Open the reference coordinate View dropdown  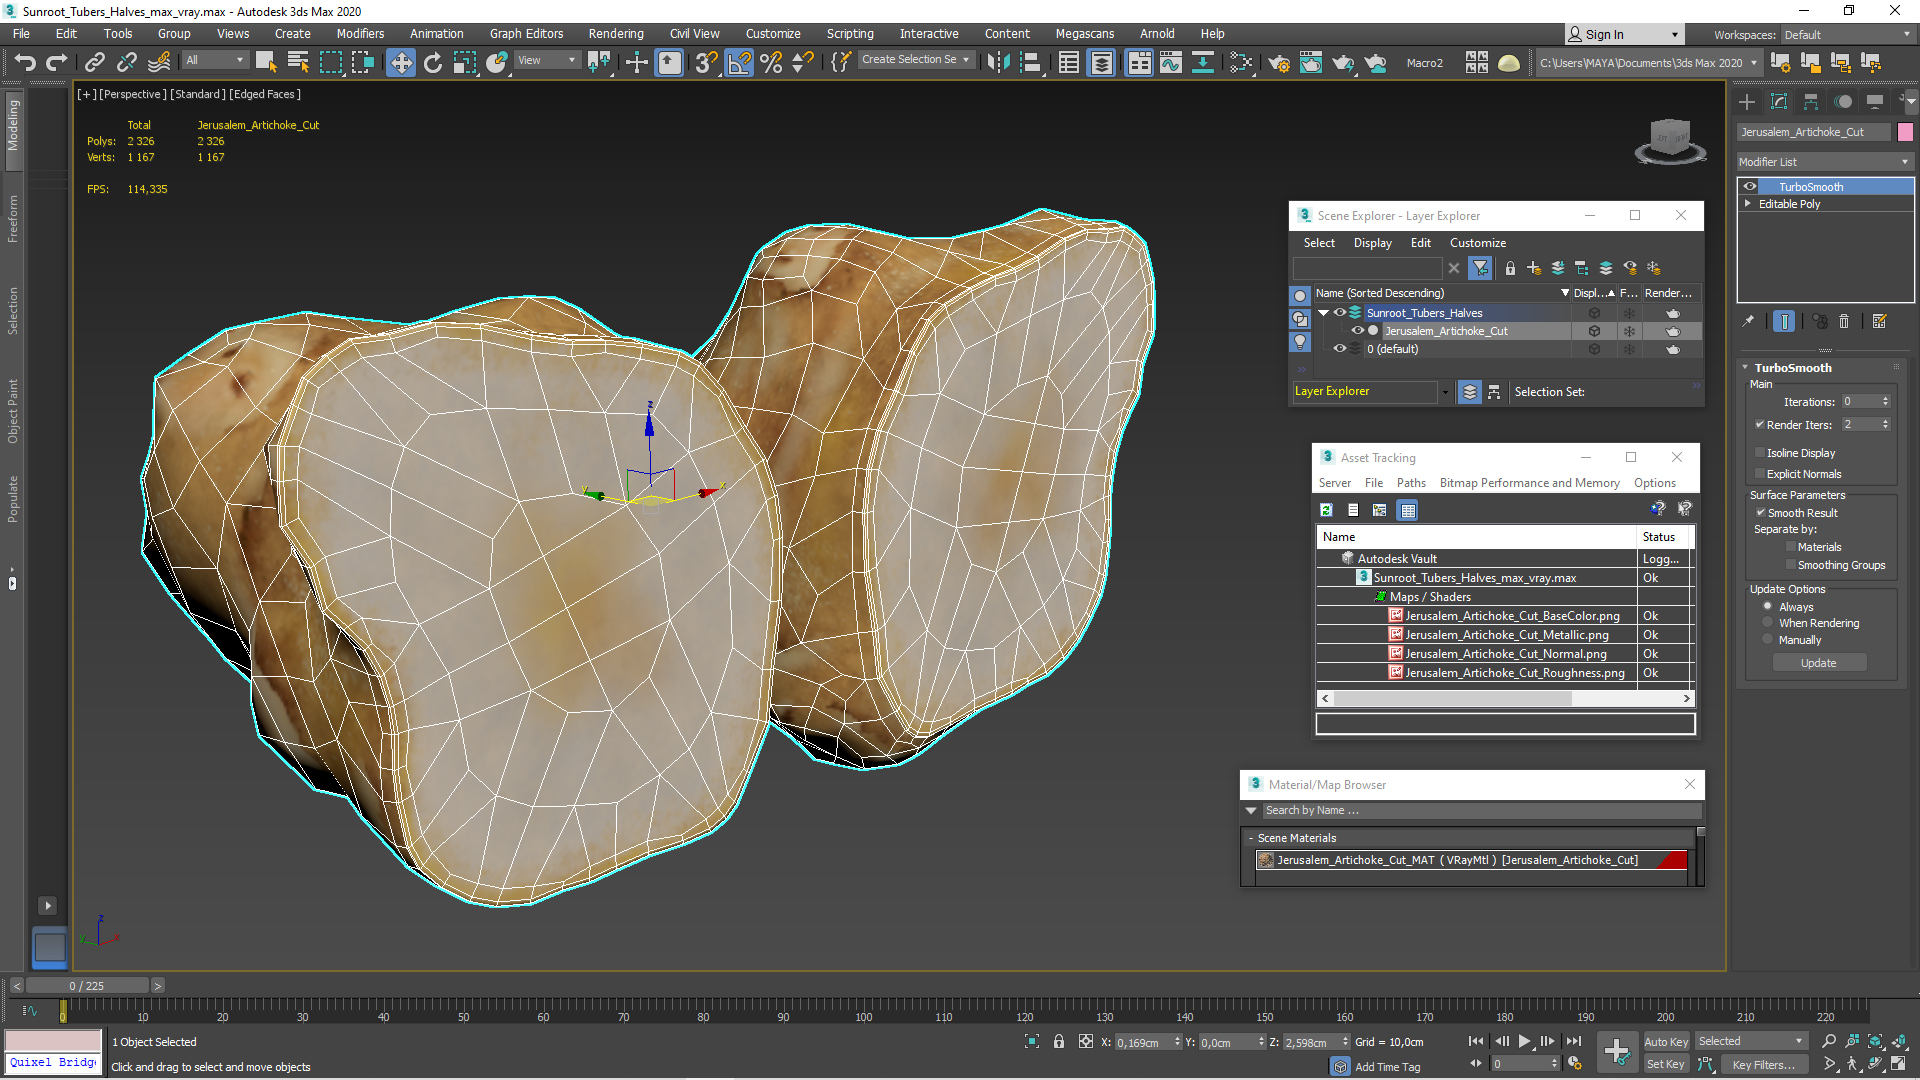547,60
